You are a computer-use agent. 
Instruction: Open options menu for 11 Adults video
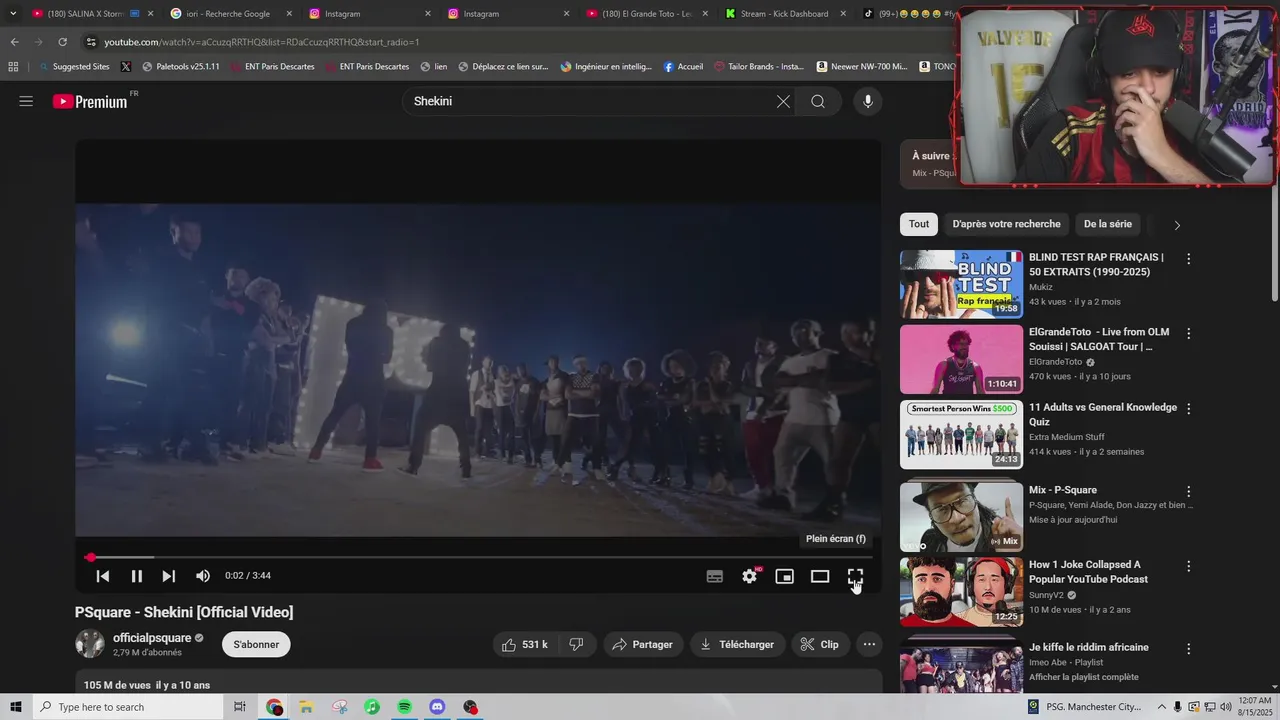1188,409
